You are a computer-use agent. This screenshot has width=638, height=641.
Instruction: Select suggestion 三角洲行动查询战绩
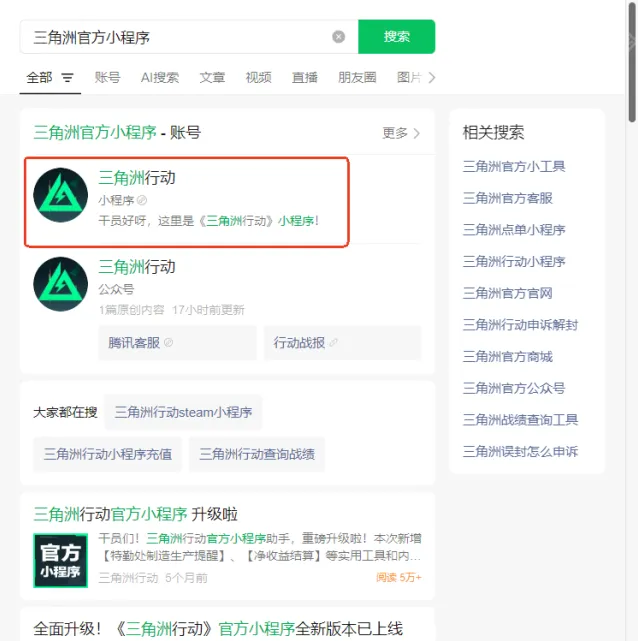(x=257, y=454)
